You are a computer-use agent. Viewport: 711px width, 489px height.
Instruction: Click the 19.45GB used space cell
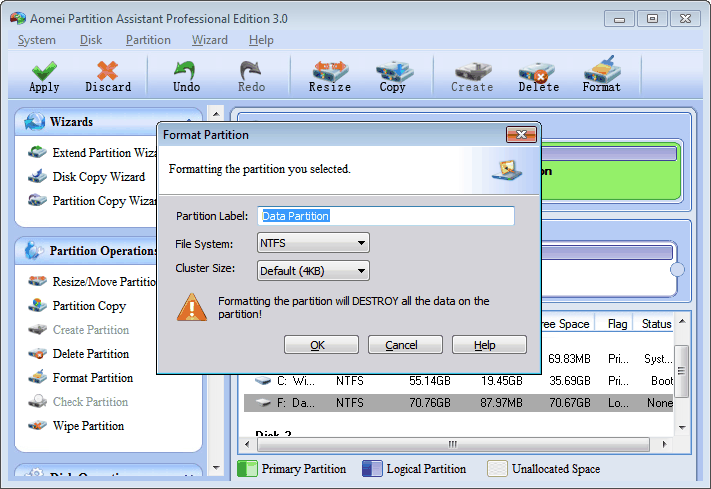(x=502, y=381)
